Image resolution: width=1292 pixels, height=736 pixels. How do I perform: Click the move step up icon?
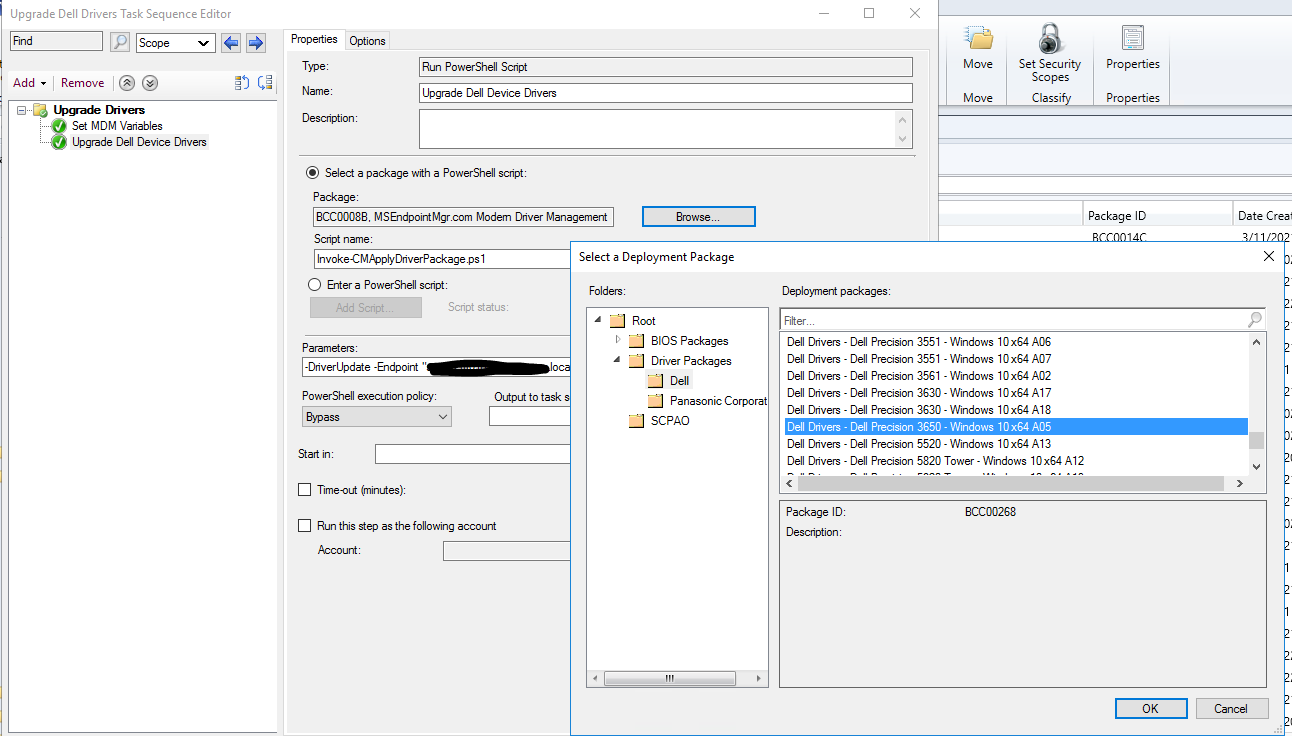click(x=242, y=83)
